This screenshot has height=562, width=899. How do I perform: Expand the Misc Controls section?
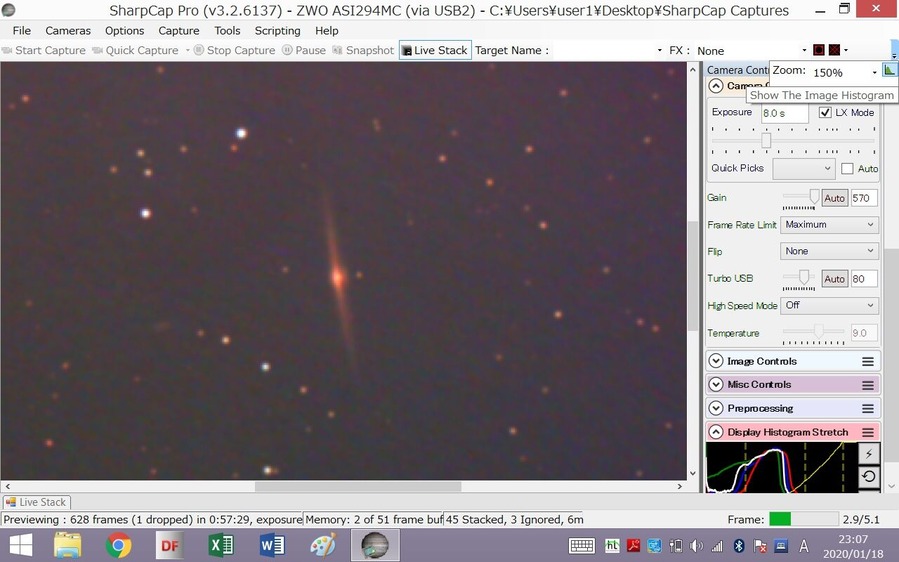coord(716,384)
